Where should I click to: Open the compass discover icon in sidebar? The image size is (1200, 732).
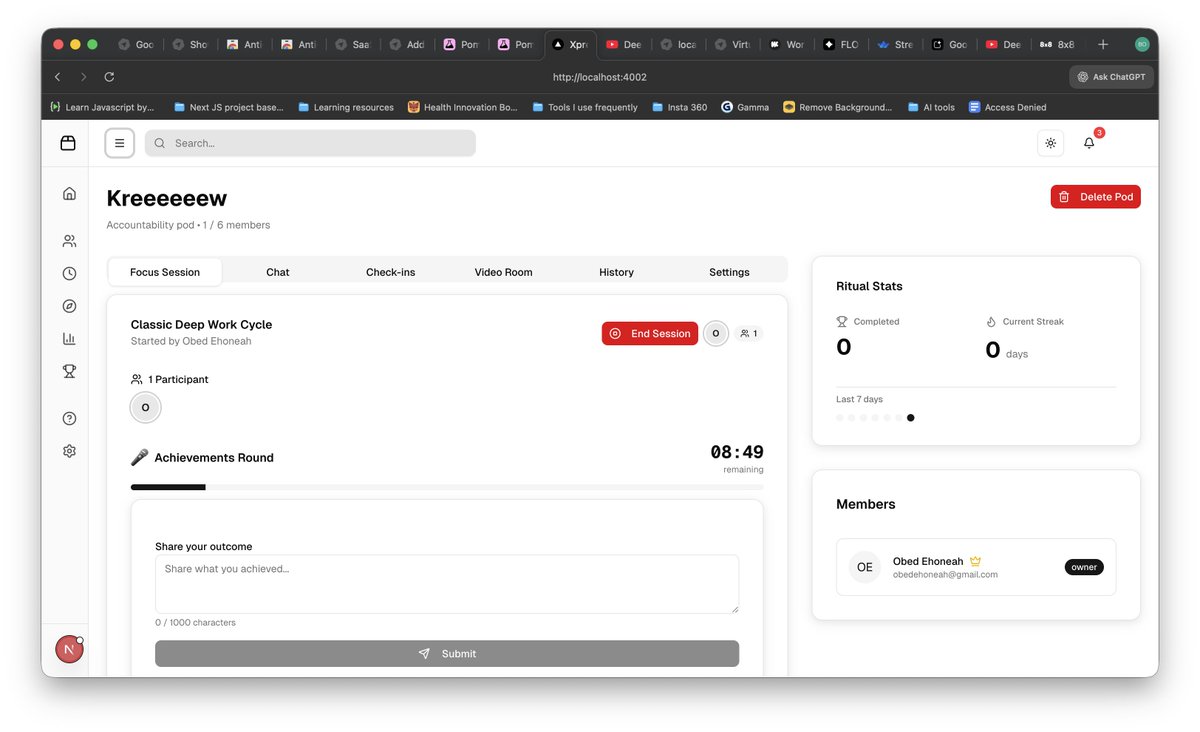[69, 306]
